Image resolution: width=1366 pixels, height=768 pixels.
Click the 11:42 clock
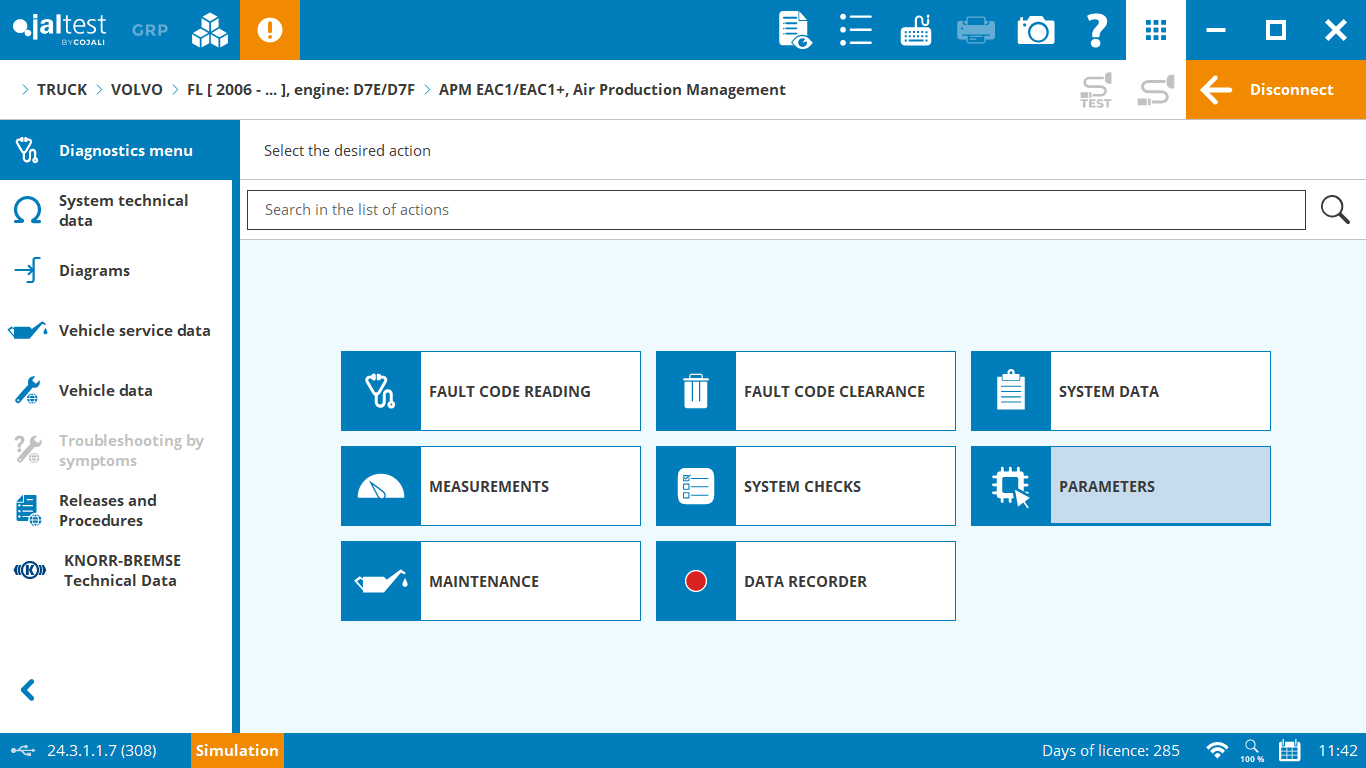tap(1338, 750)
